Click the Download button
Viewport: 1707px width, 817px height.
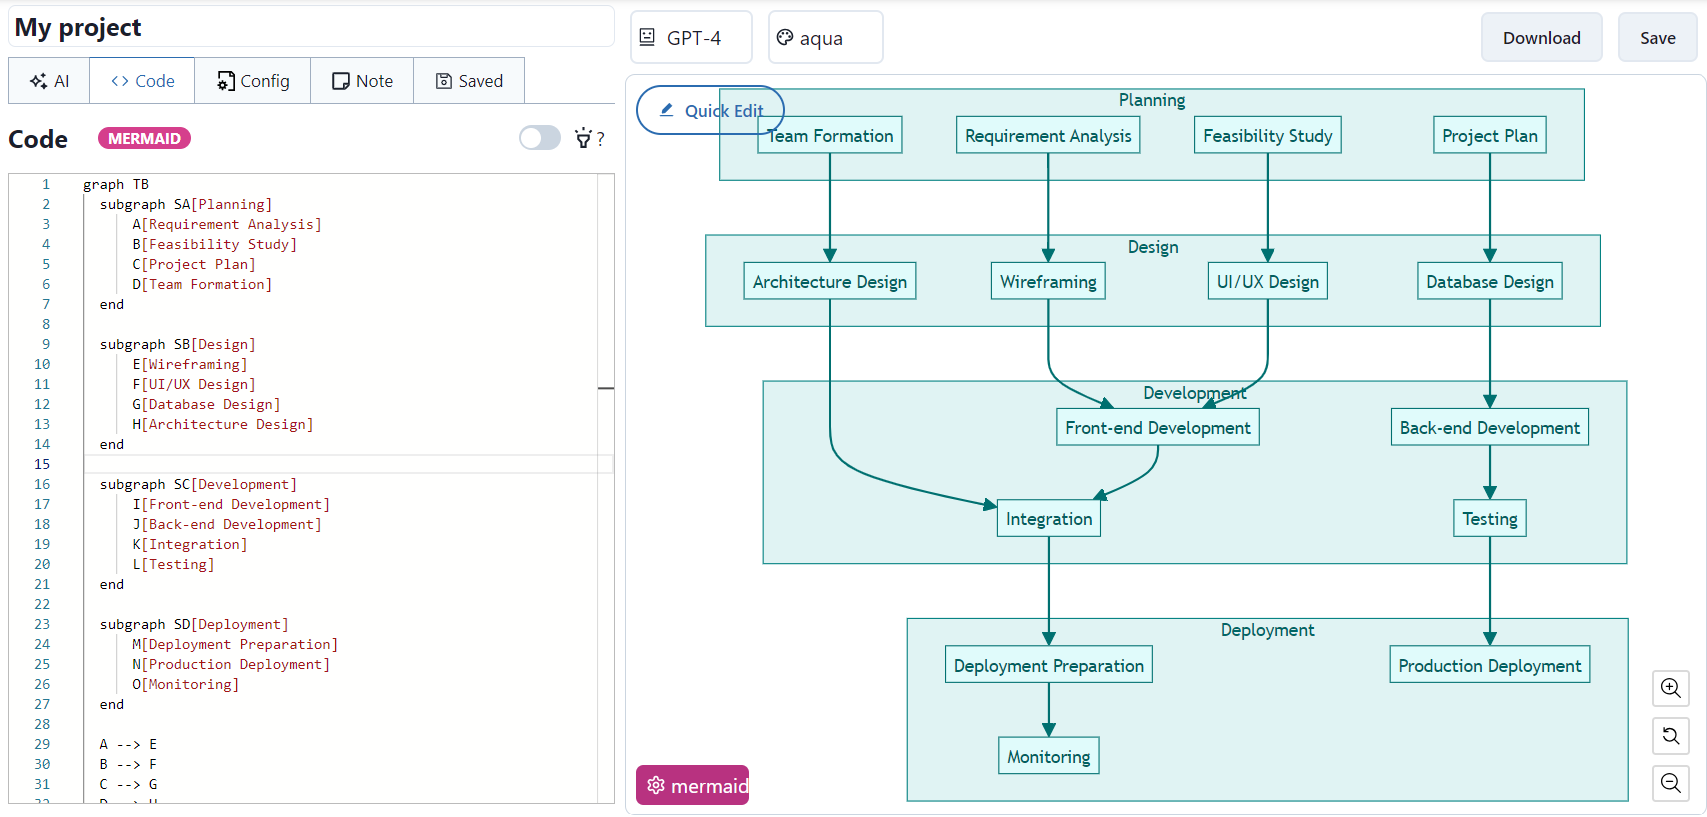pos(1541,38)
